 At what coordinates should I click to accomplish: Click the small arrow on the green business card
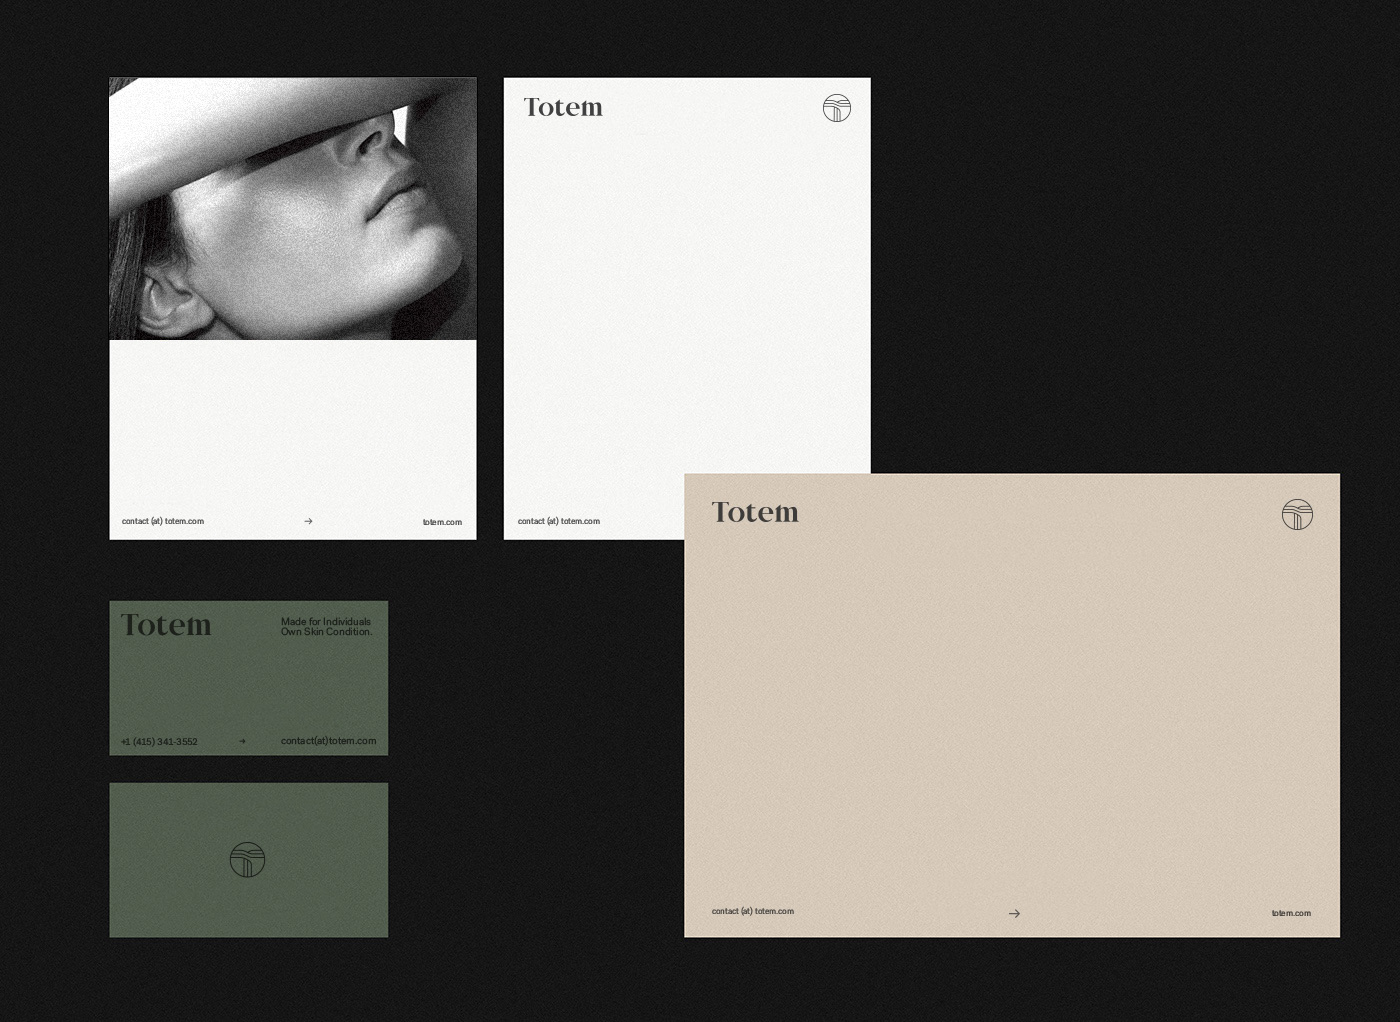pos(242,741)
